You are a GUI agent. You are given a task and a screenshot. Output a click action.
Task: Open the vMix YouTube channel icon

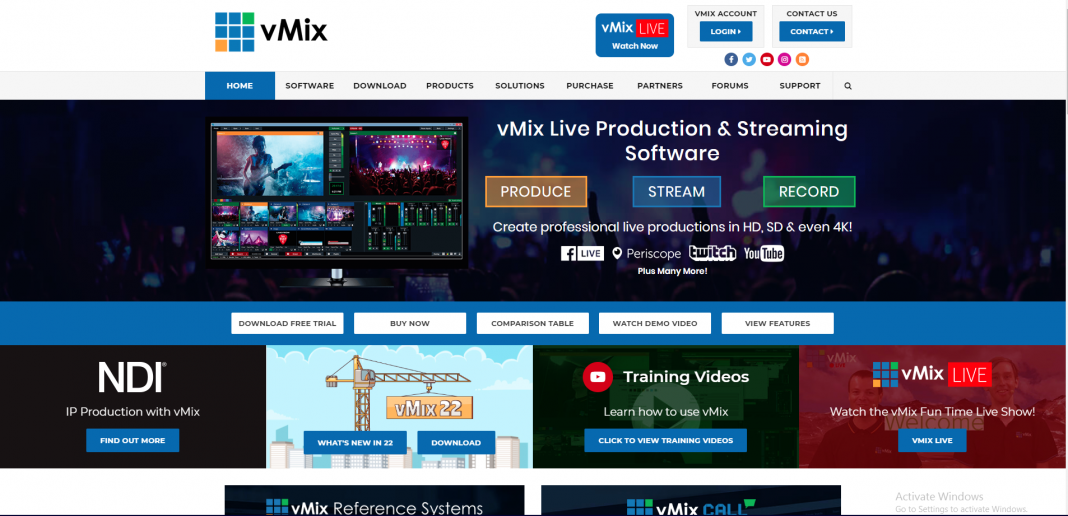click(767, 60)
